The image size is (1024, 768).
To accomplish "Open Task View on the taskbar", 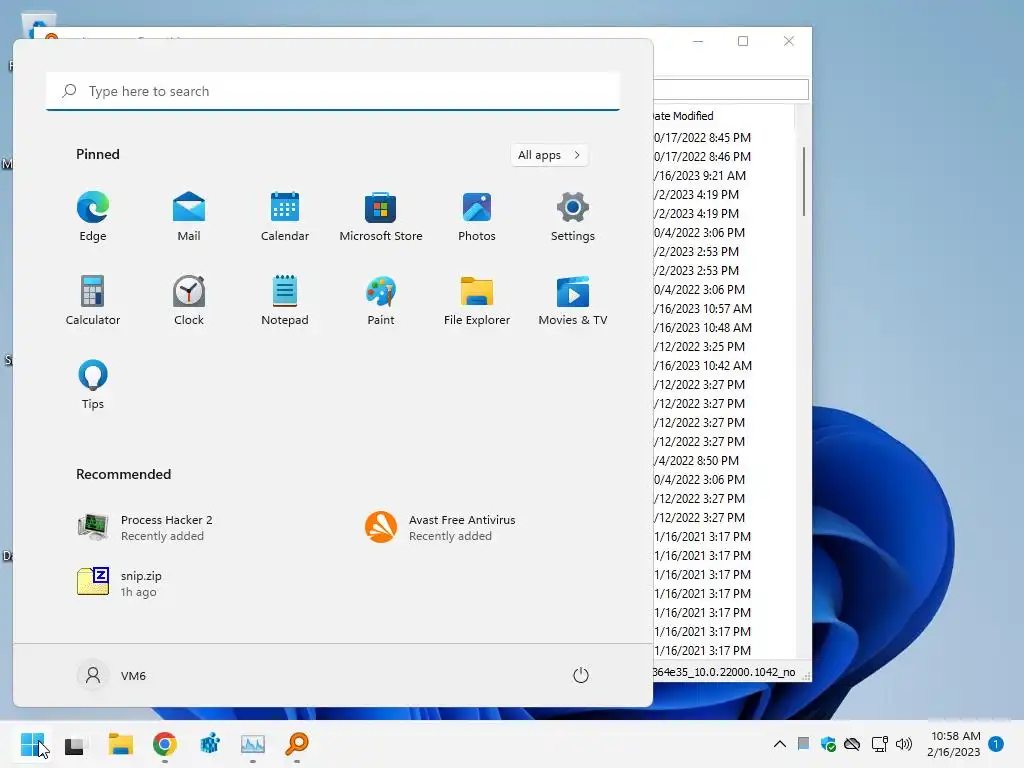I will coord(74,745).
